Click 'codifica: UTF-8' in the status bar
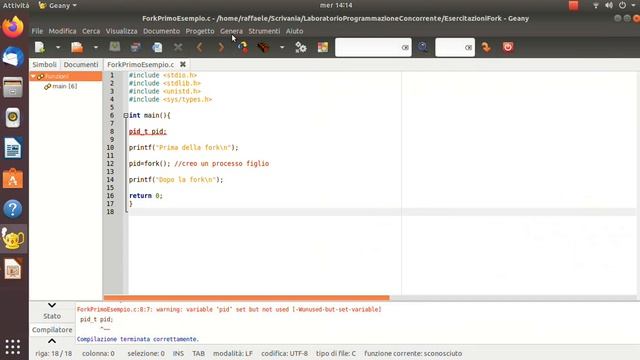This screenshot has width=640, height=360. (284, 353)
